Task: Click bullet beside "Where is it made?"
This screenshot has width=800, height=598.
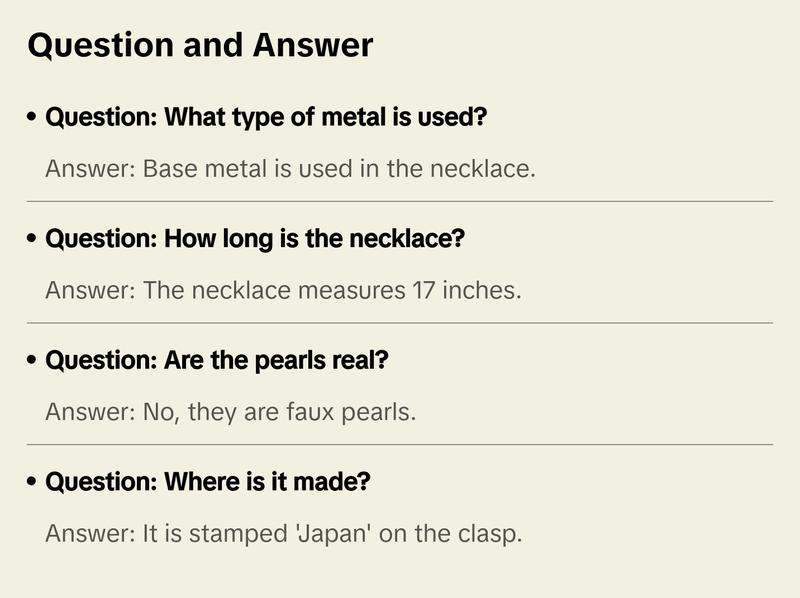Action: [x=33, y=482]
